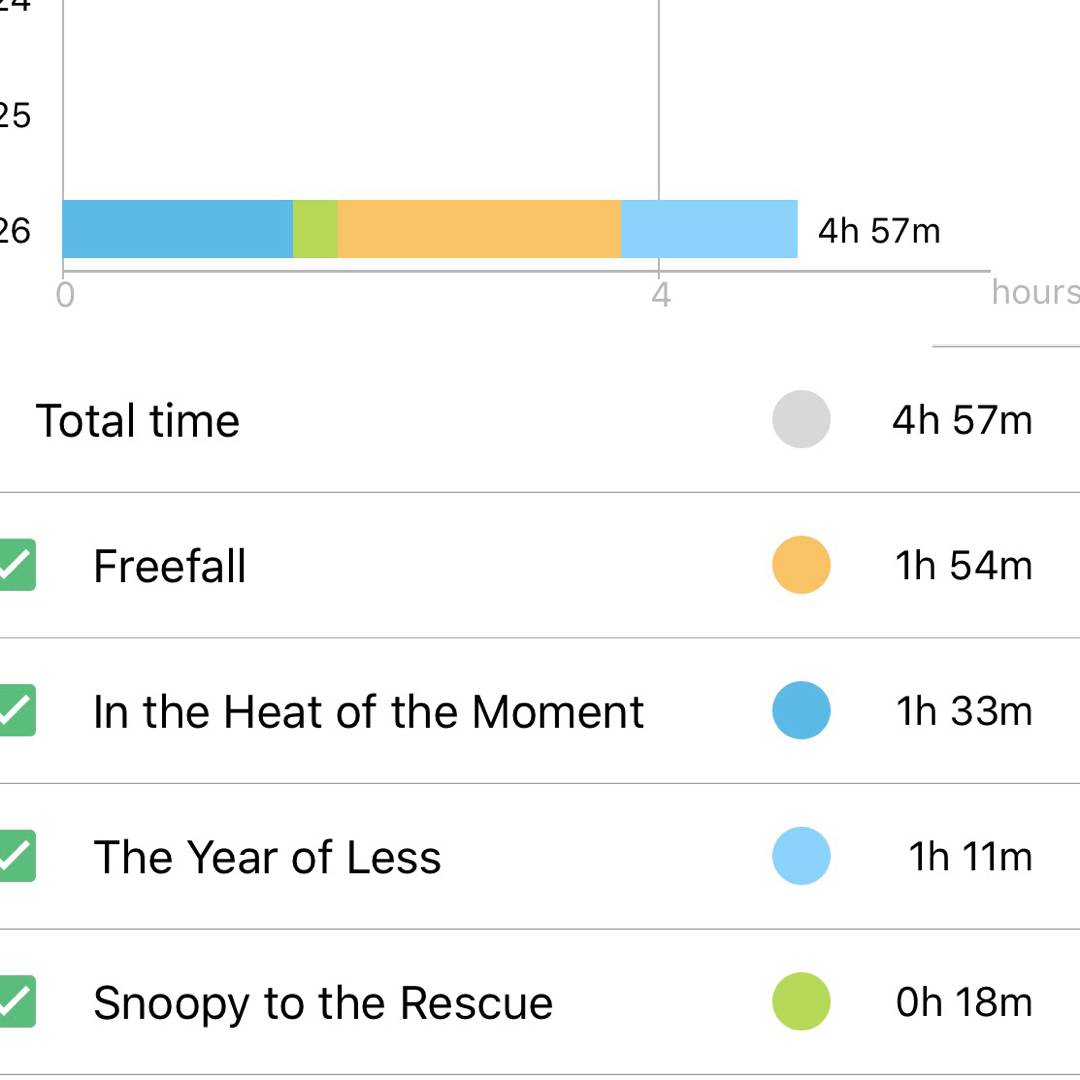The image size is (1080, 1080).
Task: Select the light blue bar segment
Action: point(709,229)
